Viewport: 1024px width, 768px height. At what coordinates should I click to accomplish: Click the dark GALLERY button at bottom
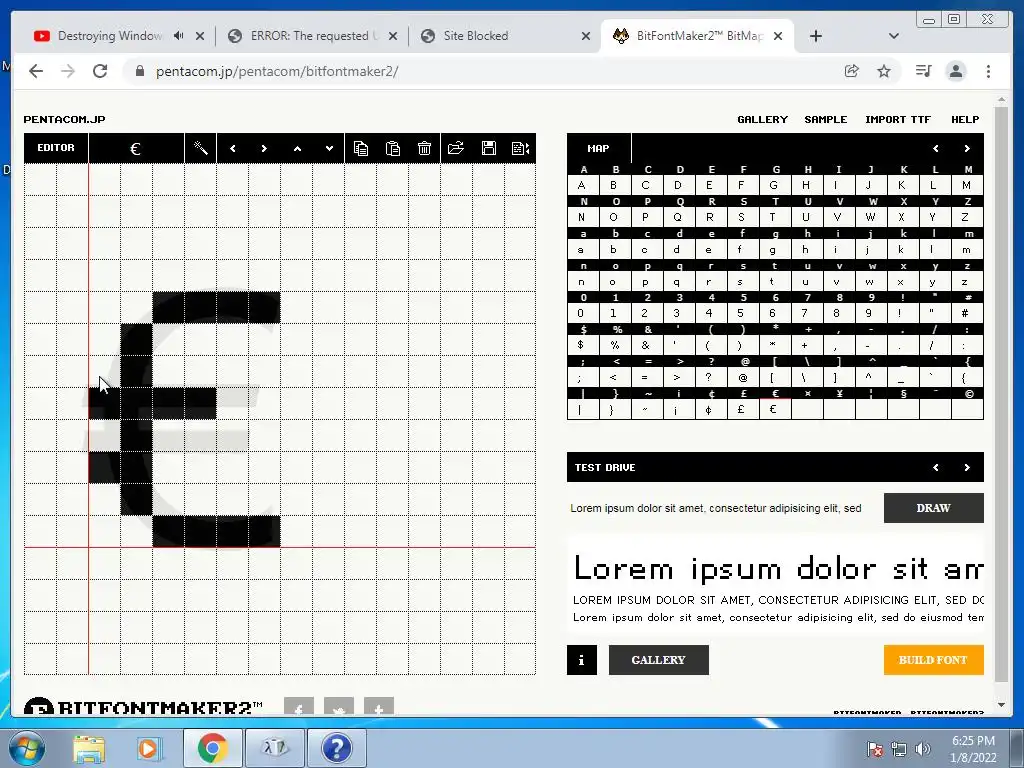click(658, 660)
